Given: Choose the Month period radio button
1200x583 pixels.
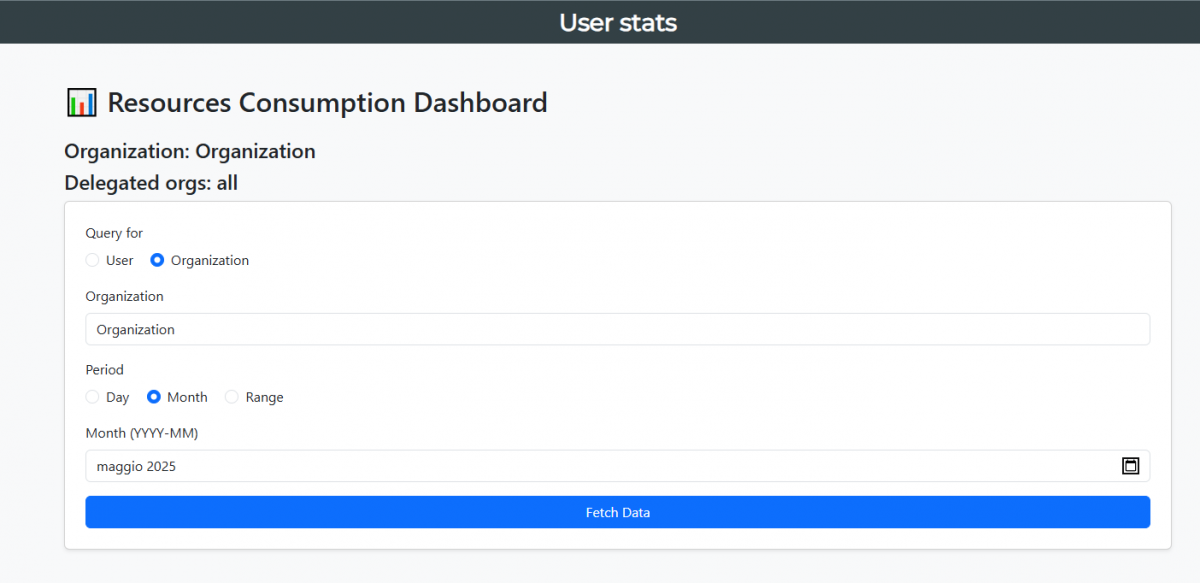Looking at the screenshot, I should (x=154, y=397).
